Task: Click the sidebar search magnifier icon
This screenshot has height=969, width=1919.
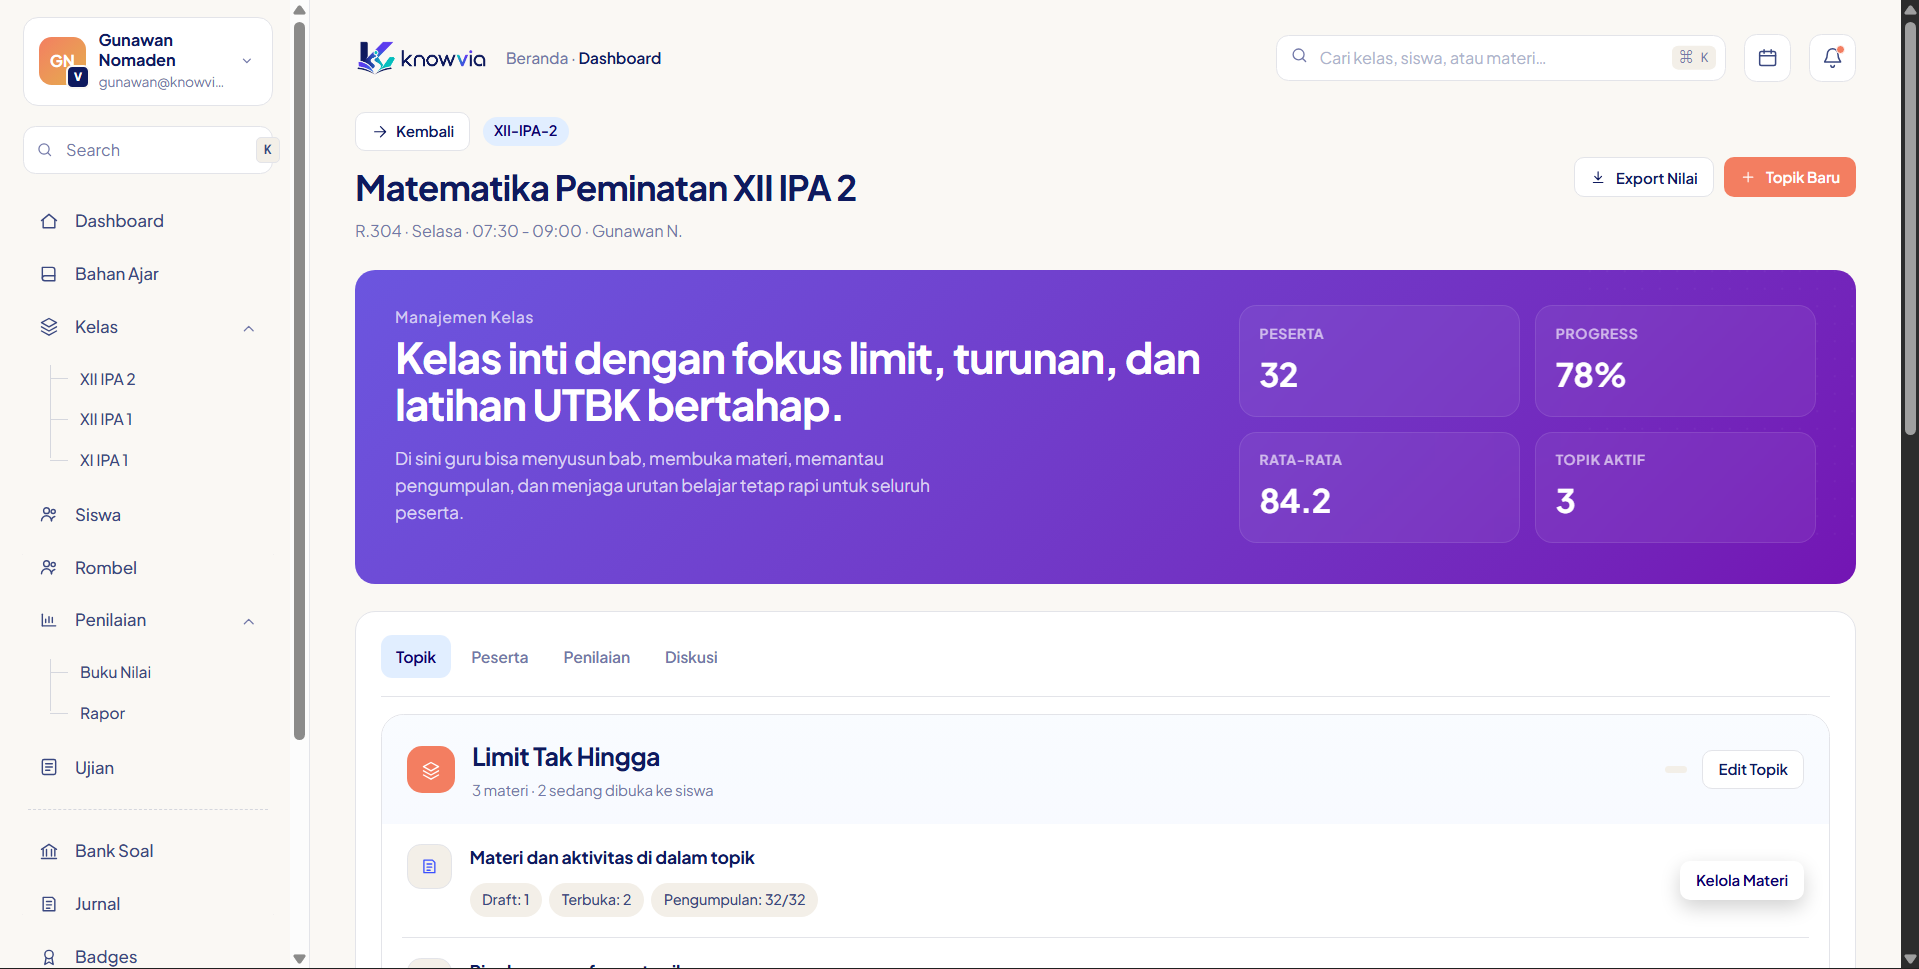Action: pos(45,150)
